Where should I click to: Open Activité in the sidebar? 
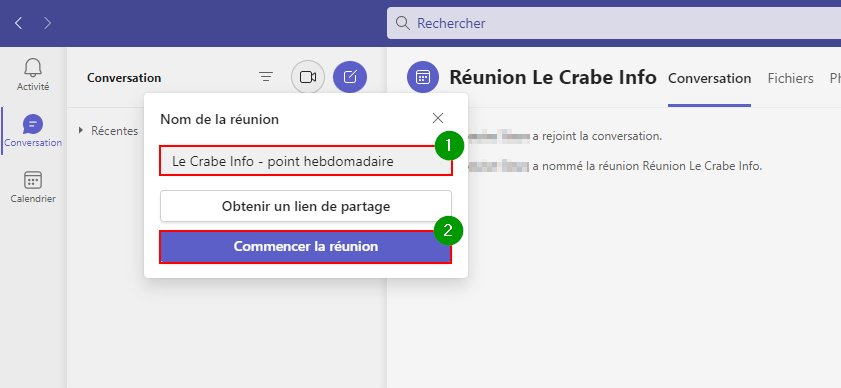33,75
